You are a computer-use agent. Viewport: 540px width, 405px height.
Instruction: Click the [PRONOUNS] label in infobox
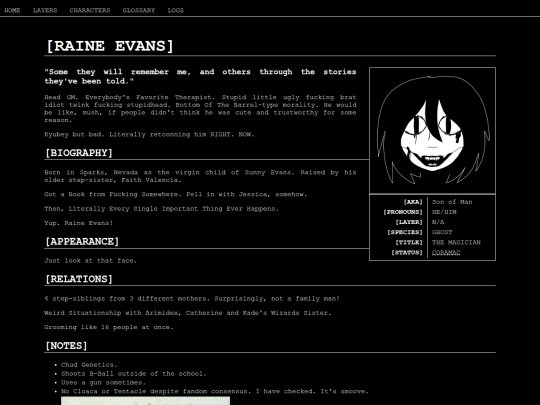403,212
